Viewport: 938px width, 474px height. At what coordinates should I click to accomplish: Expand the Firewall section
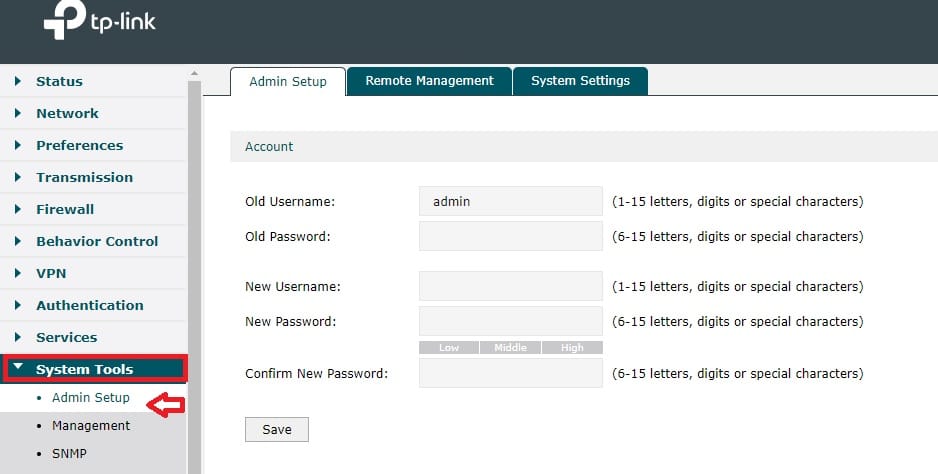point(65,209)
